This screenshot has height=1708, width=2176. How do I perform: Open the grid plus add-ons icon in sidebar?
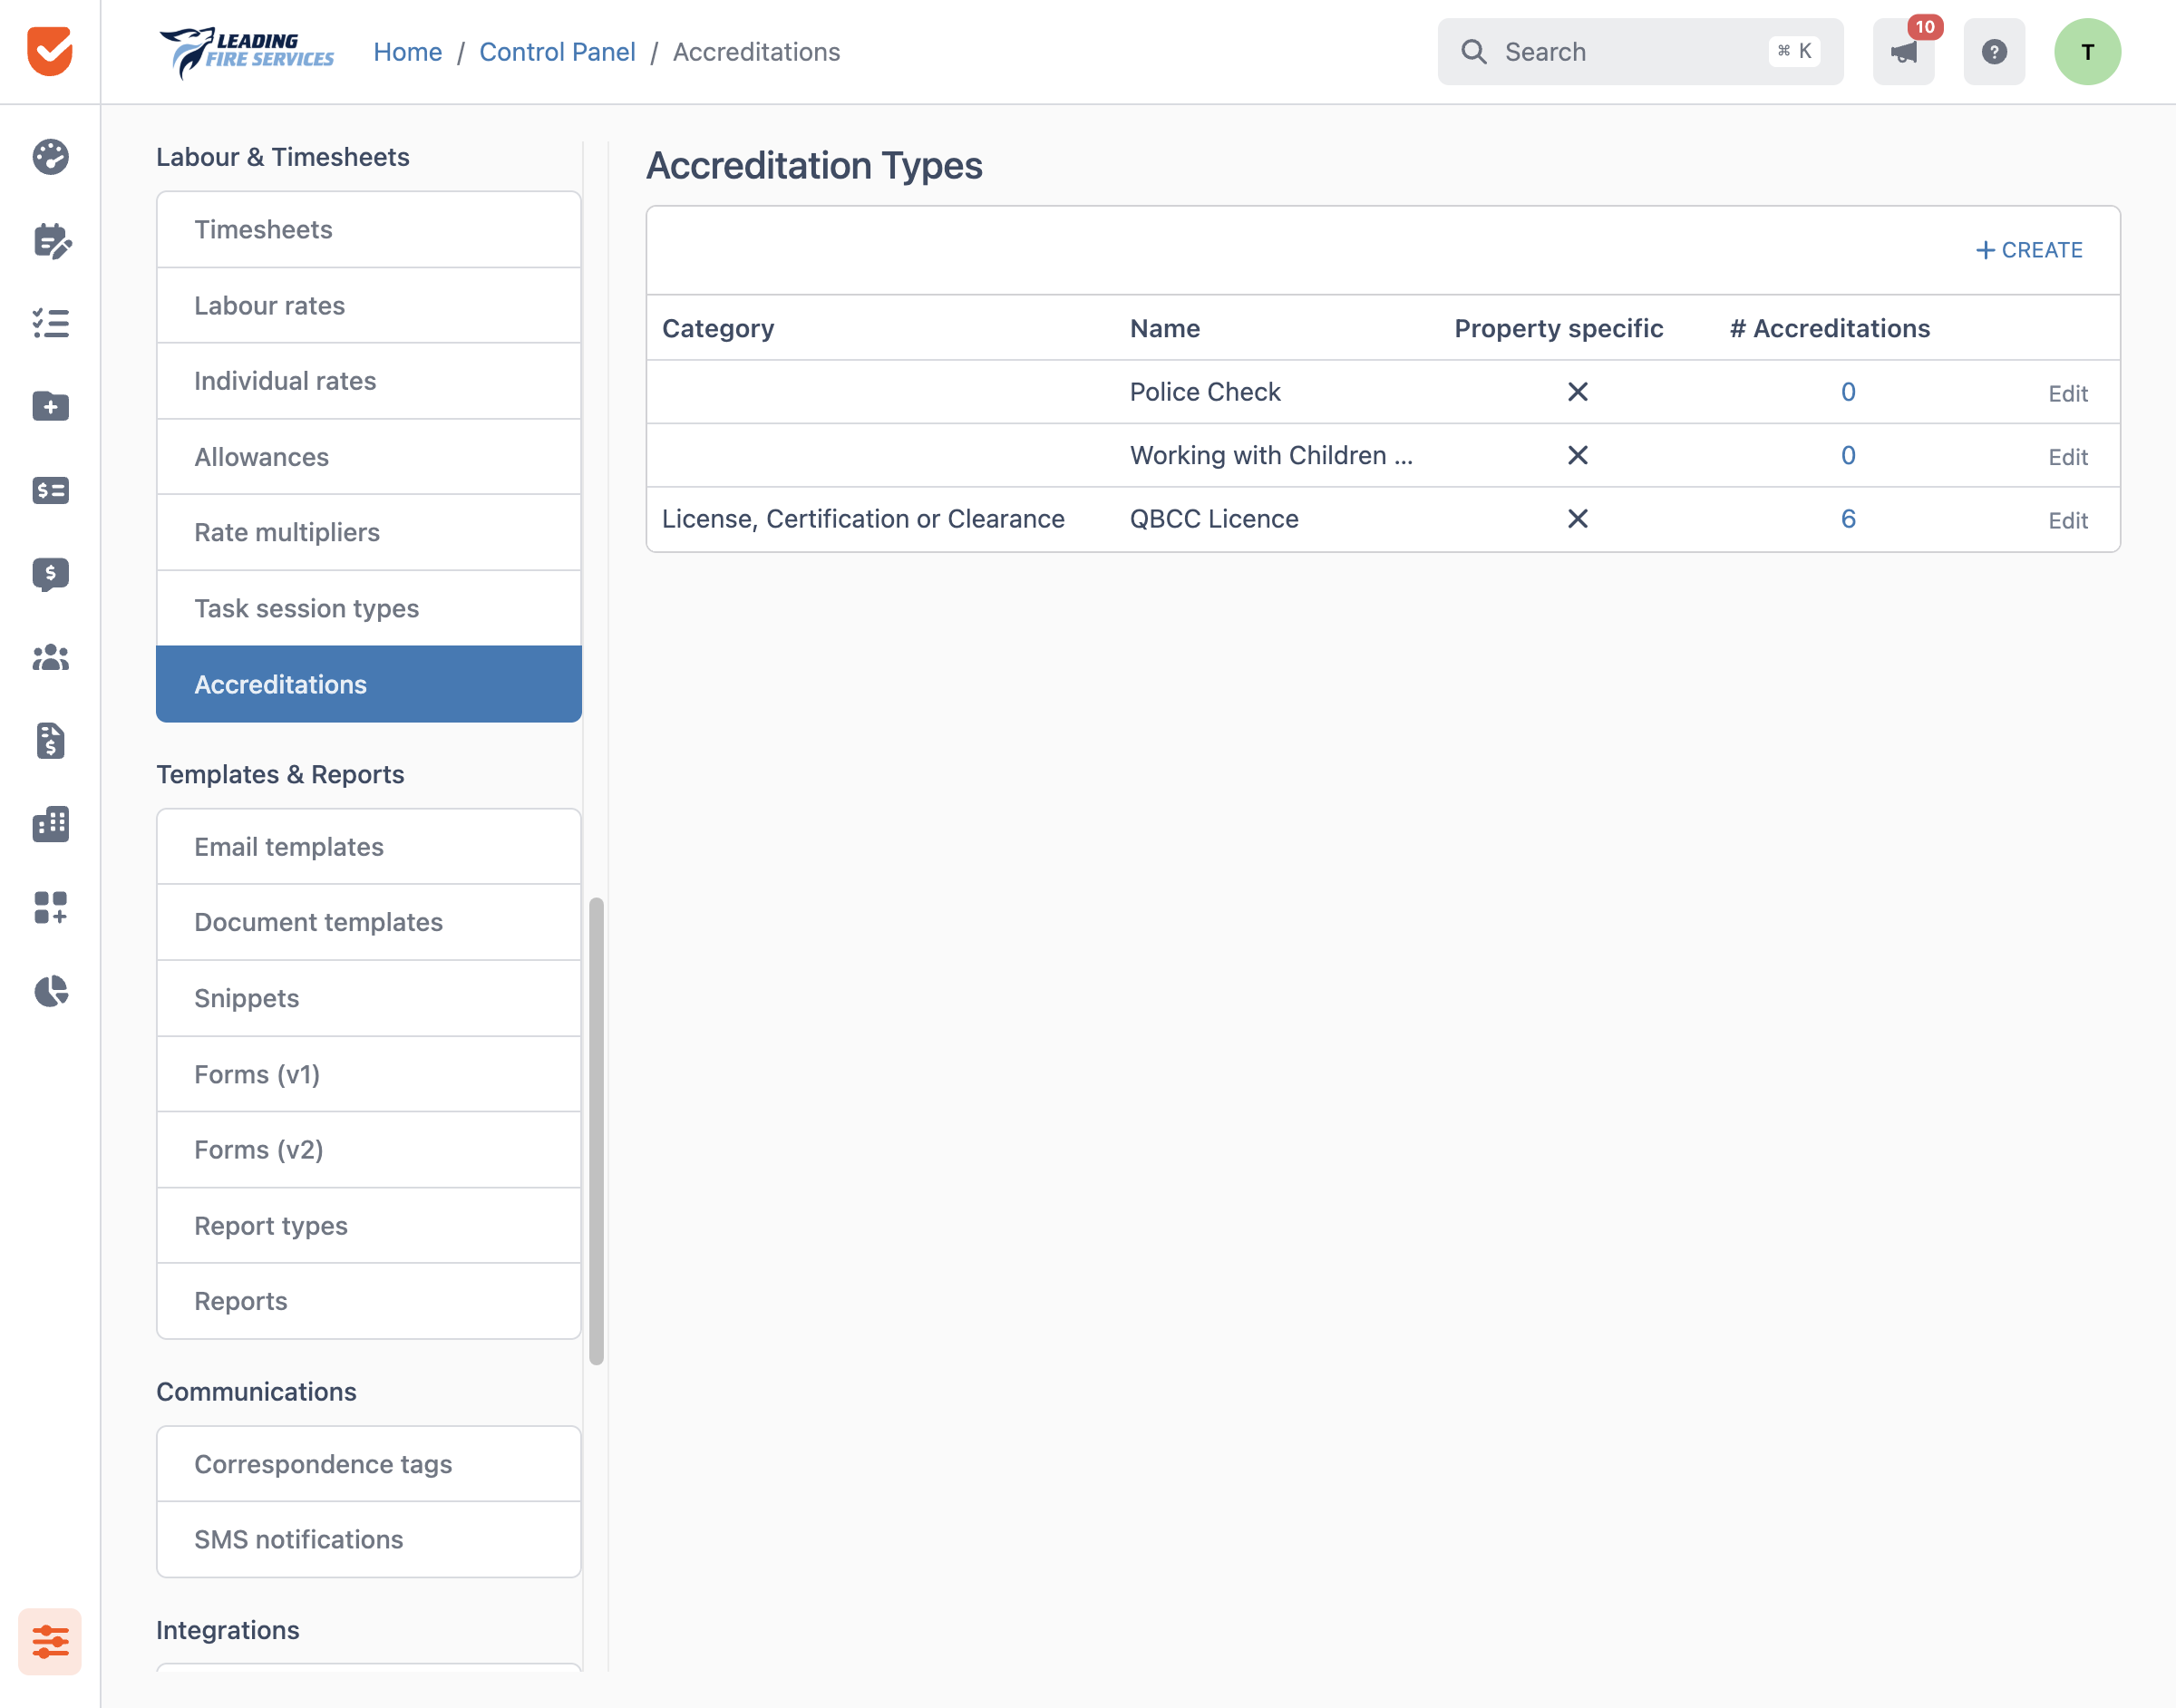coord(50,907)
